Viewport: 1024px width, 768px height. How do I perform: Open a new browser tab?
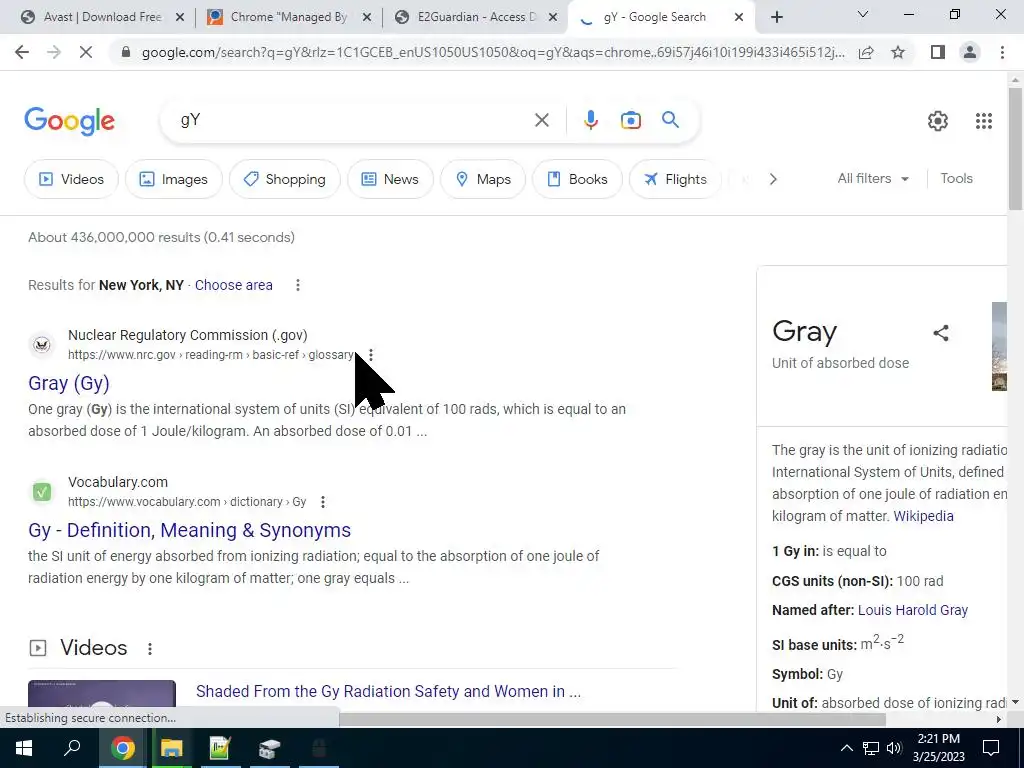click(776, 17)
